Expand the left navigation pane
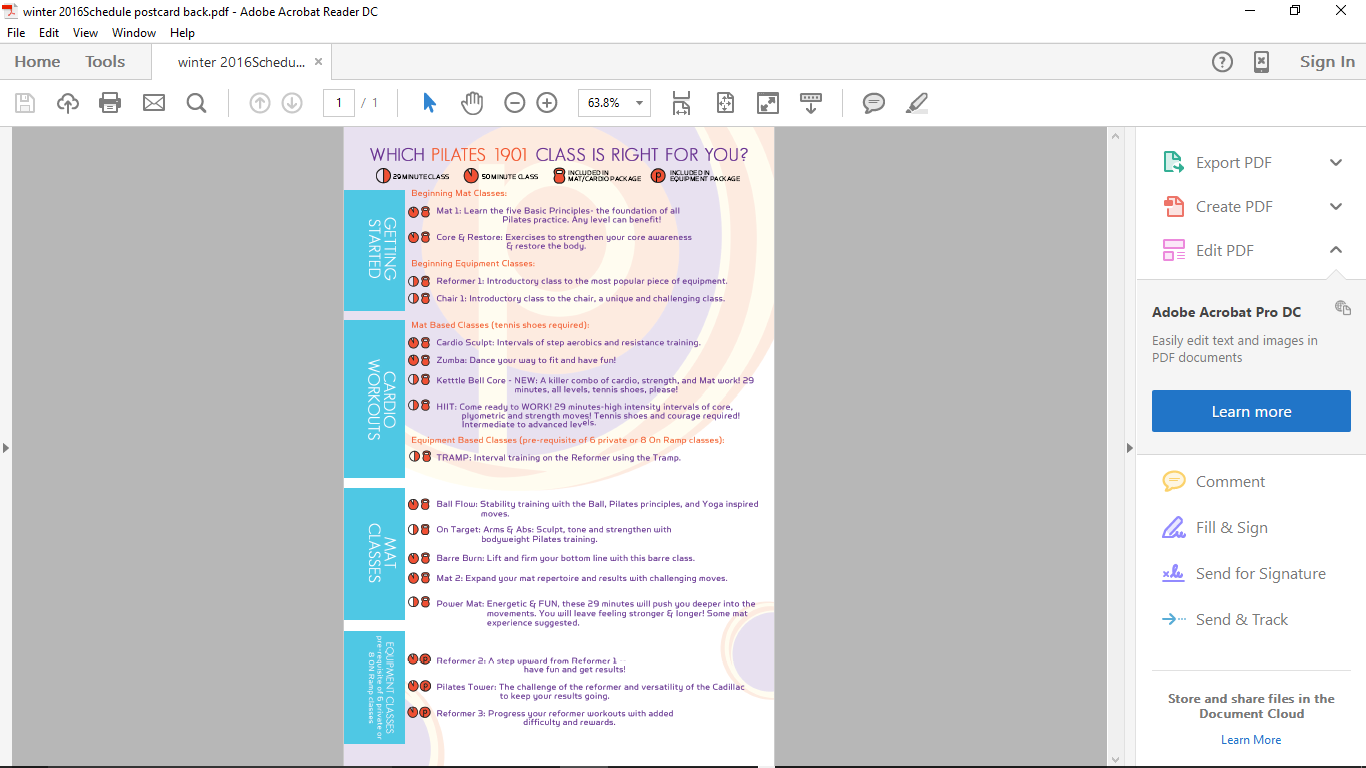This screenshot has height=768, width=1366. [6, 447]
